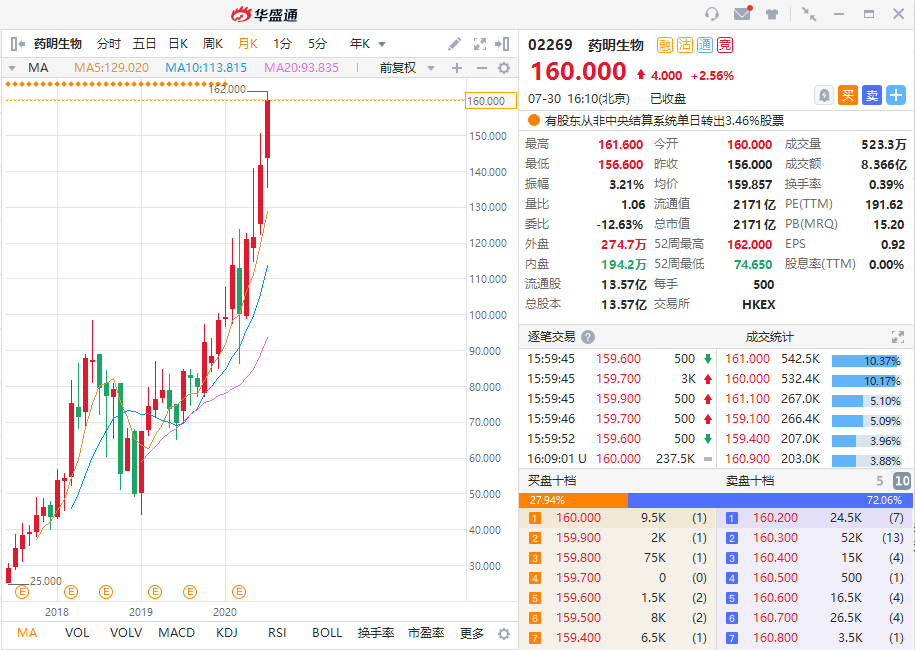
Task: Click the orange news bullet icon
Action: tap(533, 121)
